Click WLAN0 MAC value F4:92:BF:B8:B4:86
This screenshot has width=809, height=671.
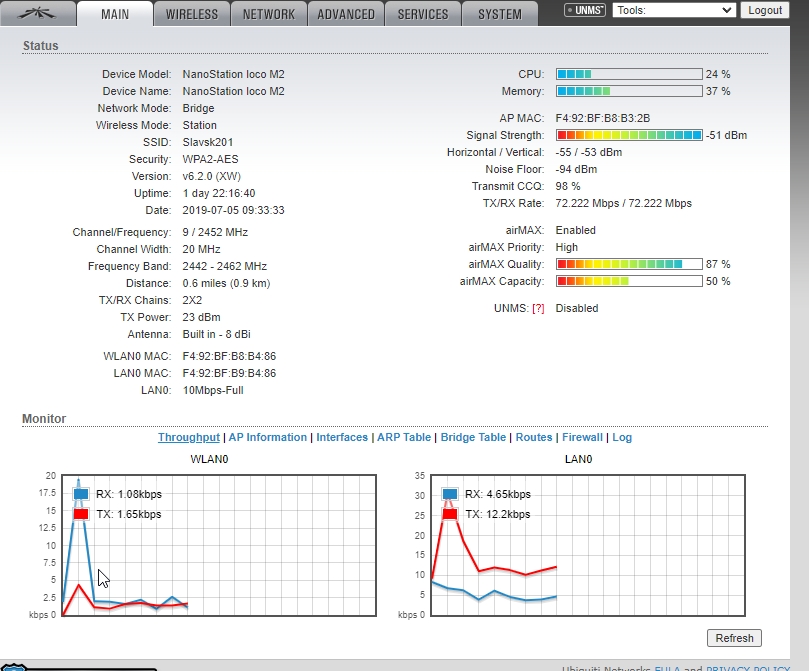(229, 356)
